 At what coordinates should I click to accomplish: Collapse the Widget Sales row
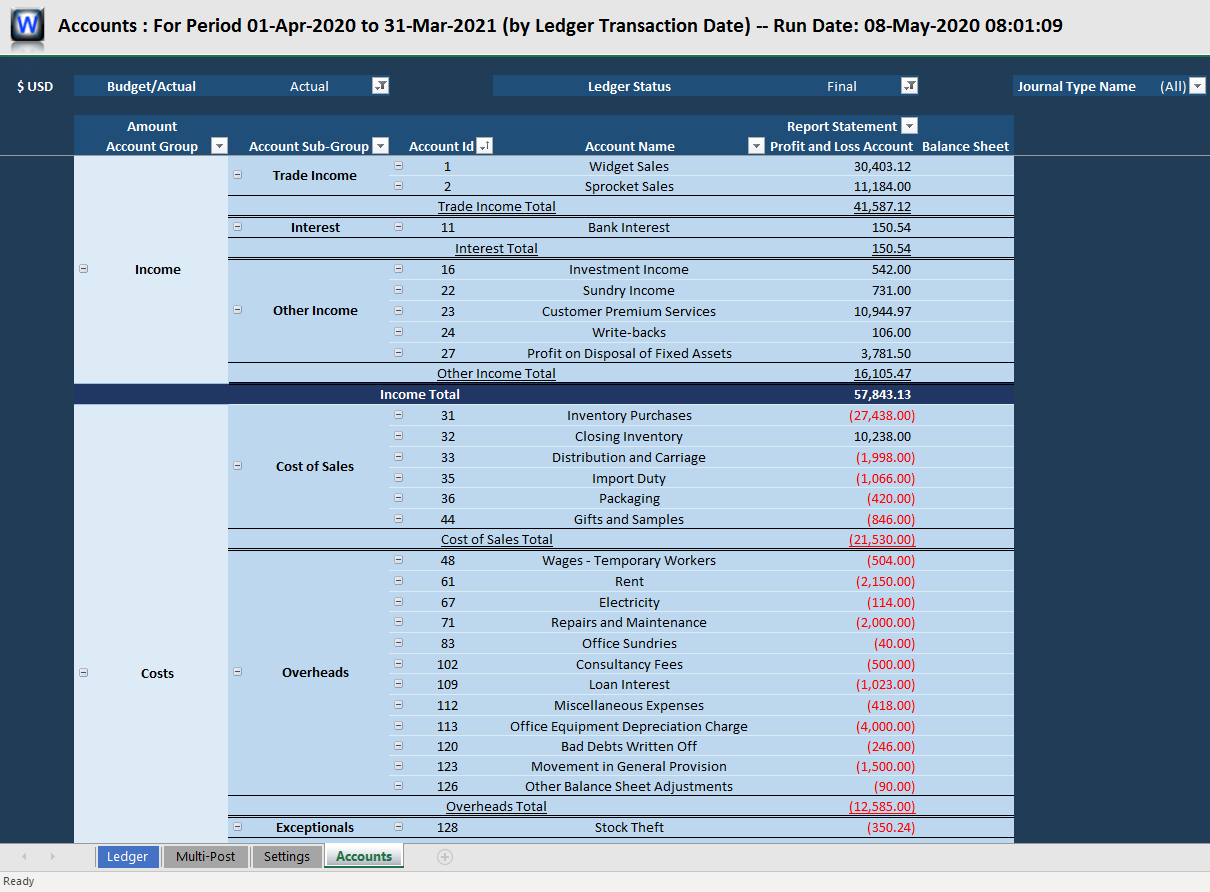[x=398, y=166]
